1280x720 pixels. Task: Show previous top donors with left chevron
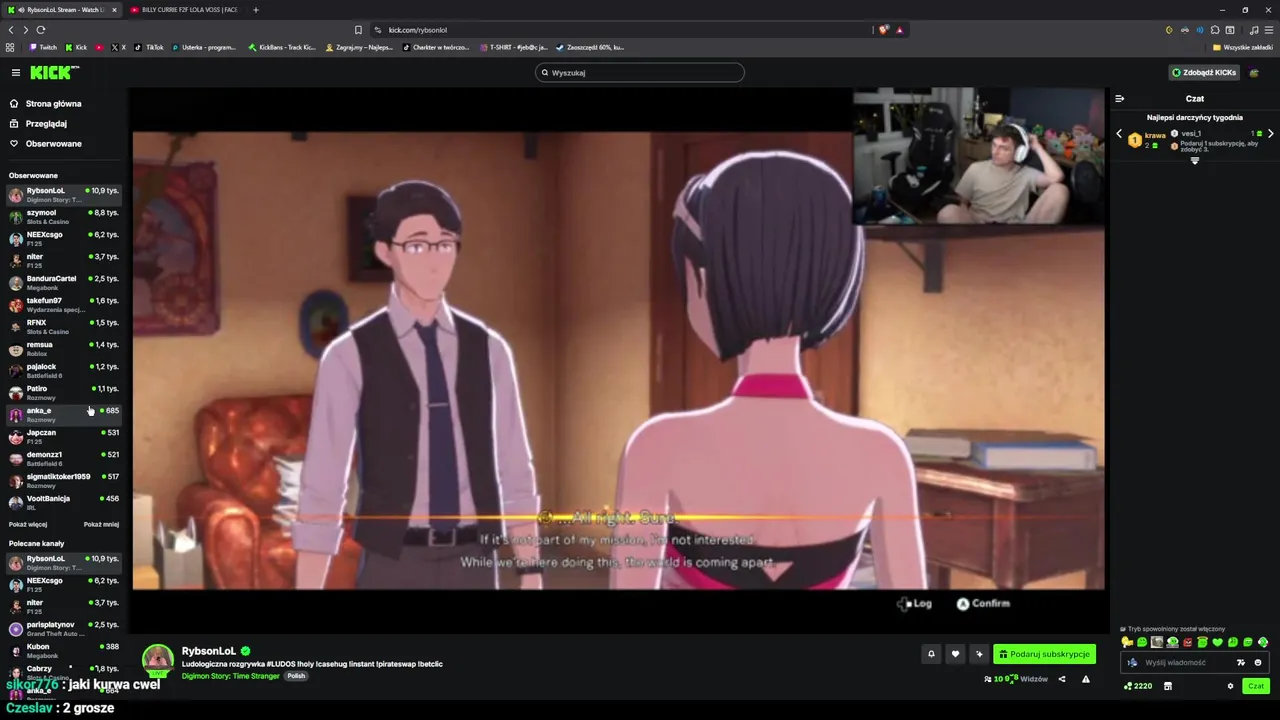1119,134
